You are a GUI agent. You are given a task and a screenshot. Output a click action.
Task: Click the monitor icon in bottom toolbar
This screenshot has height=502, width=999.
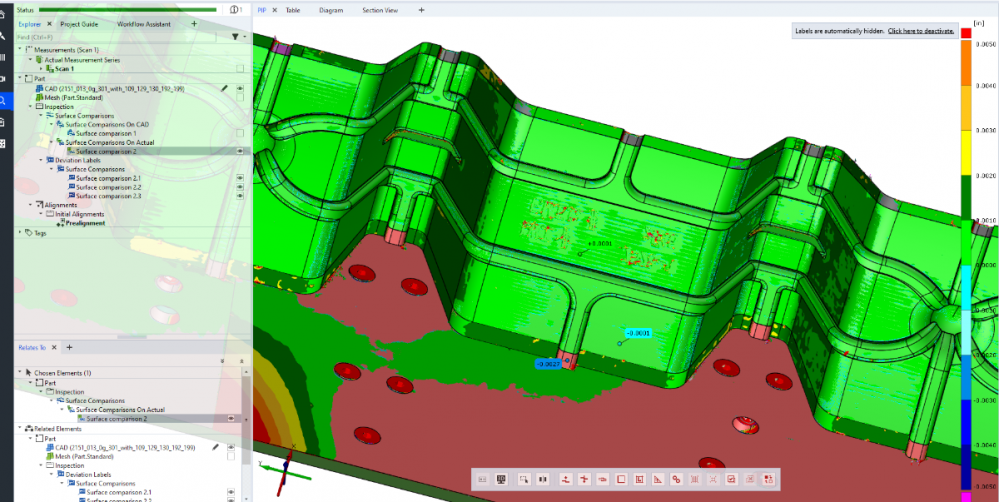click(500, 480)
